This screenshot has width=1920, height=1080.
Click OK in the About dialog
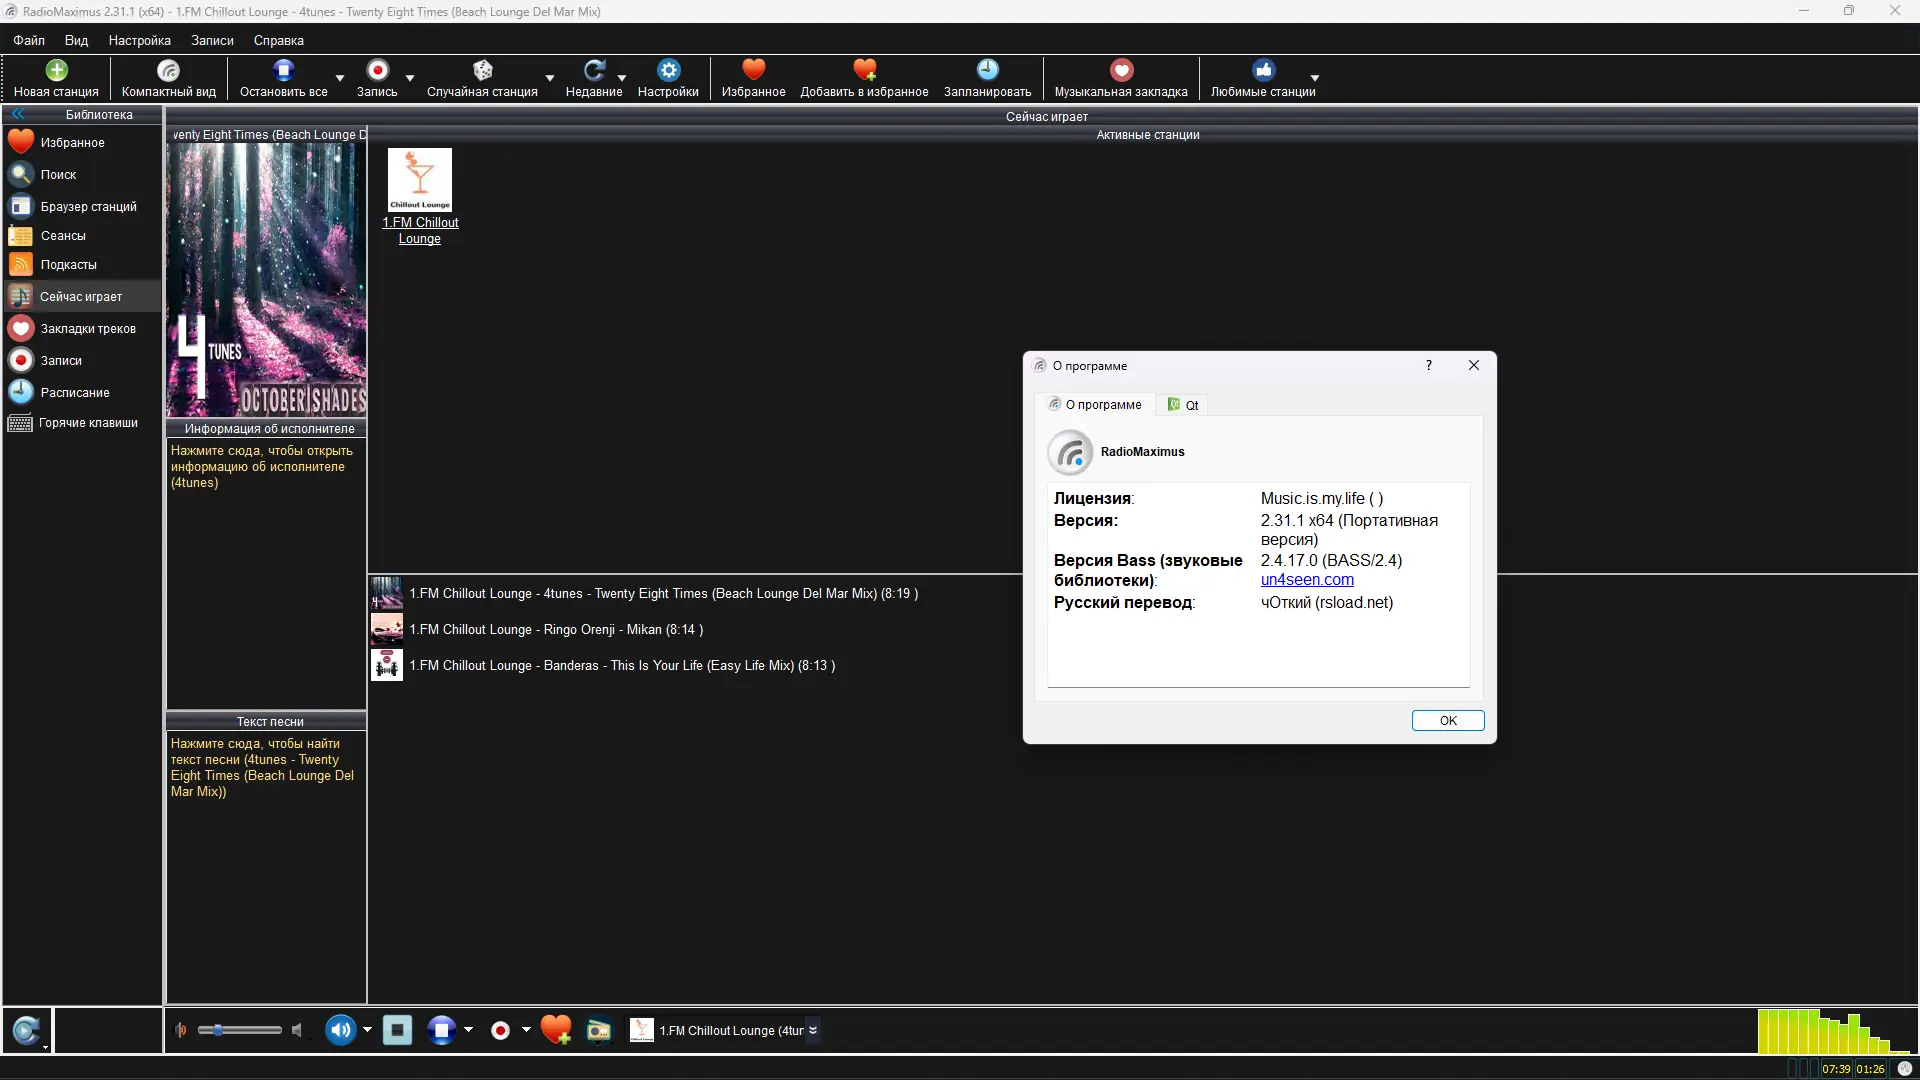pos(1447,721)
